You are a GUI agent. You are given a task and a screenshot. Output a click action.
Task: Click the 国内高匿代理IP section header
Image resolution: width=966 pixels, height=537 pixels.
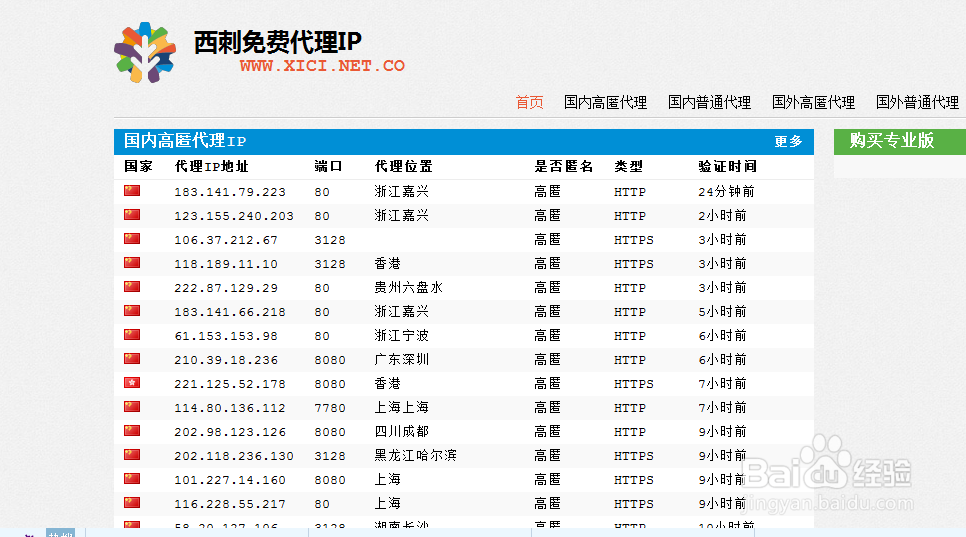point(185,141)
